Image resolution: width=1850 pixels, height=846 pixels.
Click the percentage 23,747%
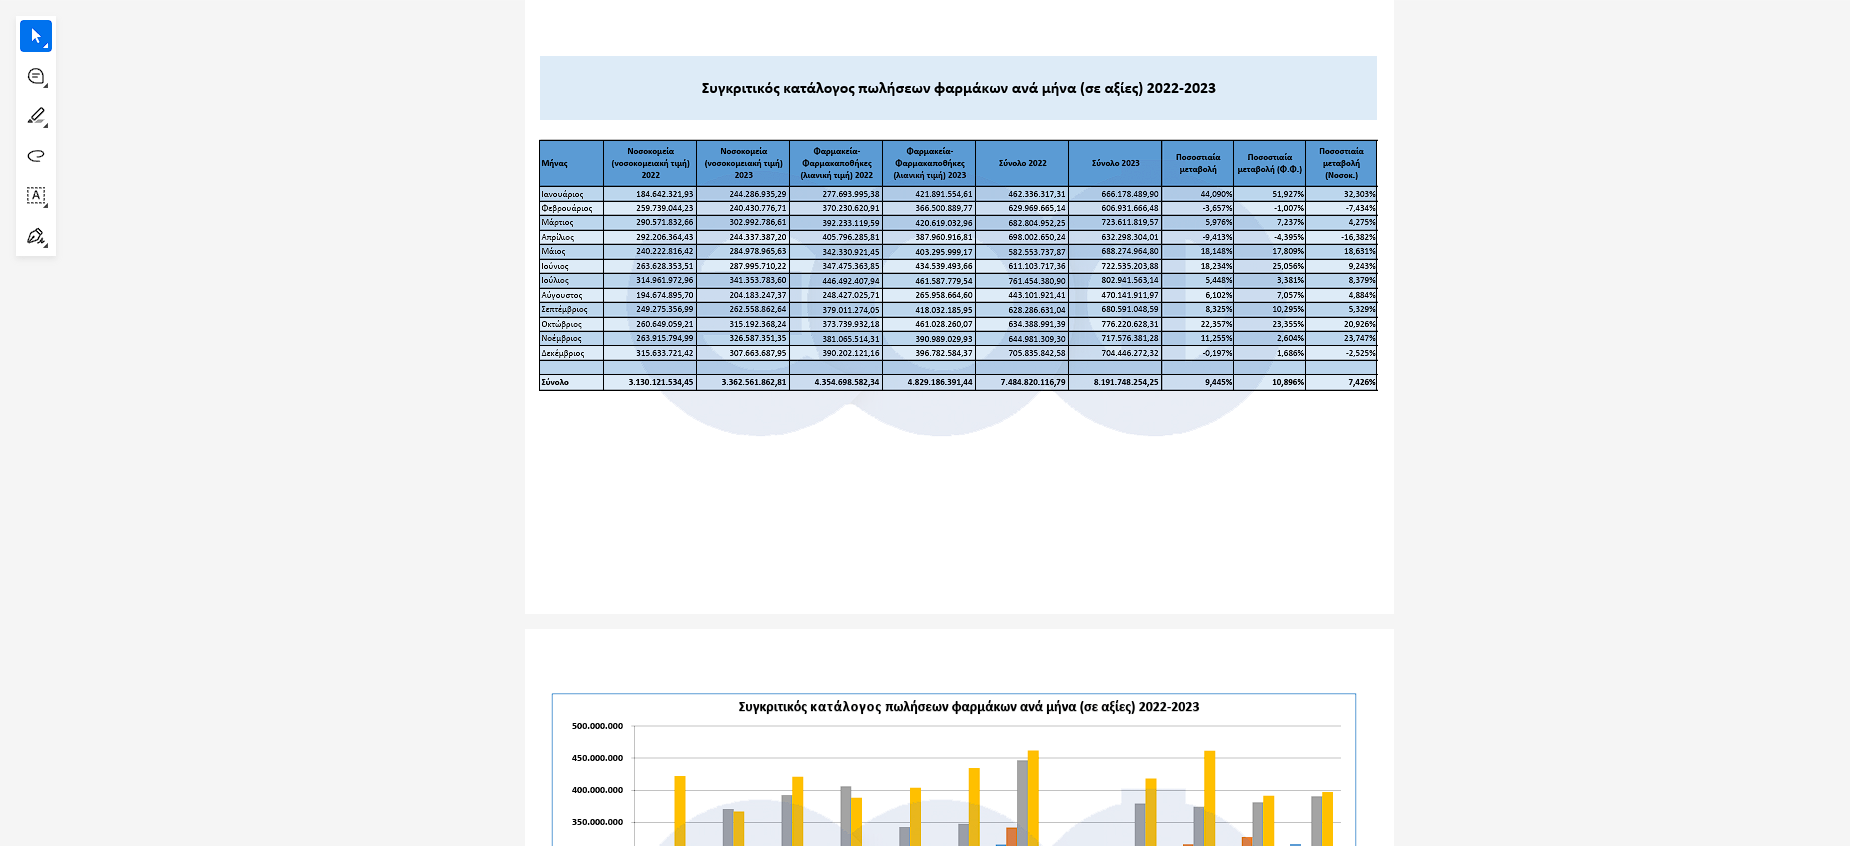point(1360,338)
